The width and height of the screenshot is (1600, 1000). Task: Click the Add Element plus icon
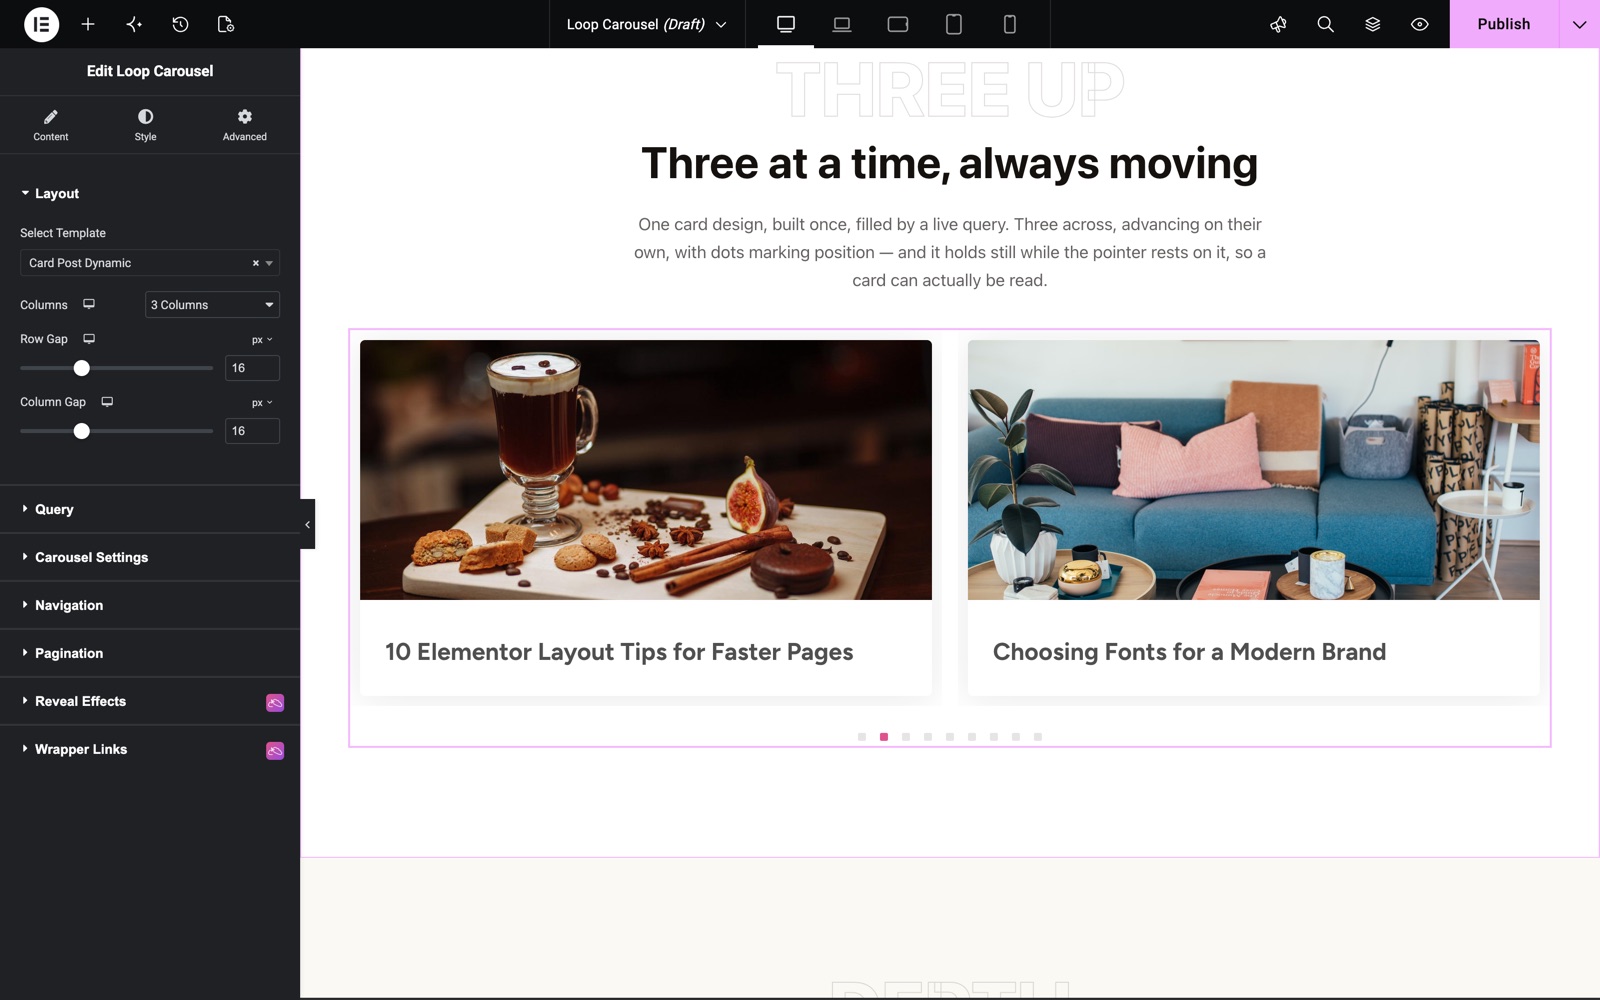88,24
